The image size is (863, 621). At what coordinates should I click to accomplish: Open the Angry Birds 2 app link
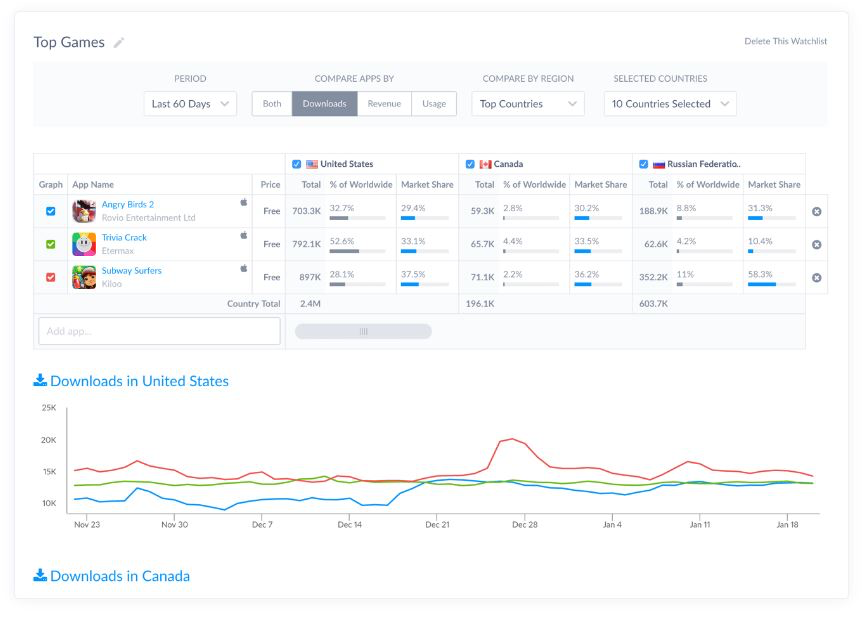[x=128, y=204]
